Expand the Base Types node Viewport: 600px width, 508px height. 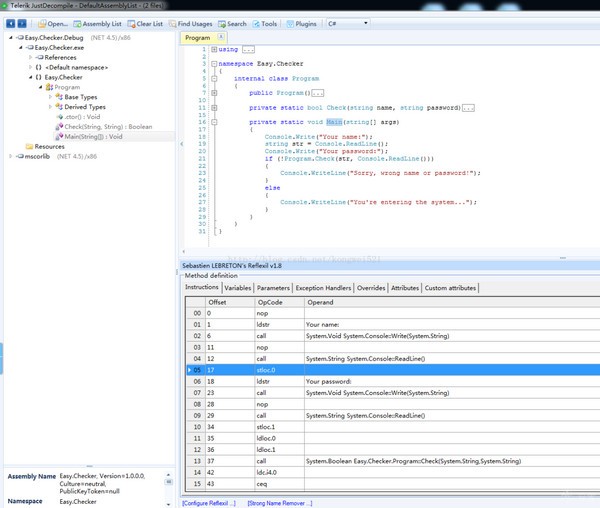click(50, 97)
